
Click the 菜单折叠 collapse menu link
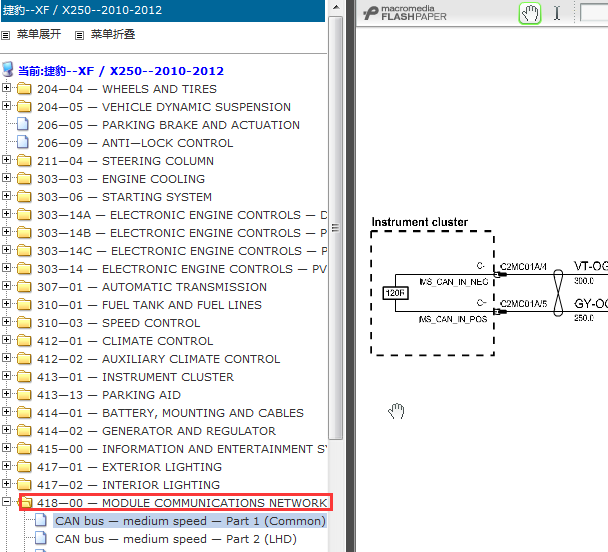click(x=113, y=34)
